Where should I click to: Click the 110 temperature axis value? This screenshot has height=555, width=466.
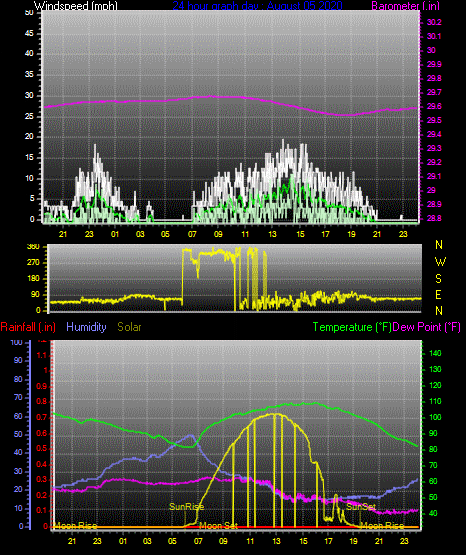point(435,401)
